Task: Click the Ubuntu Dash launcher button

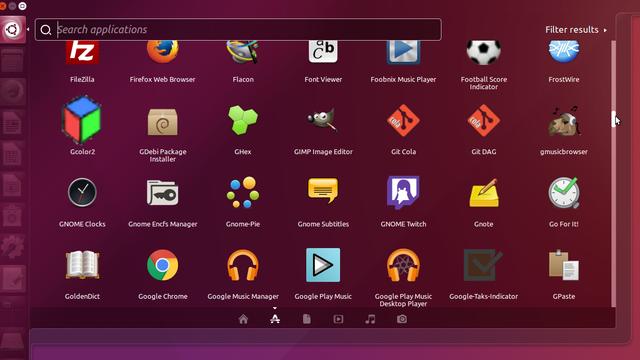Action: coord(12,29)
